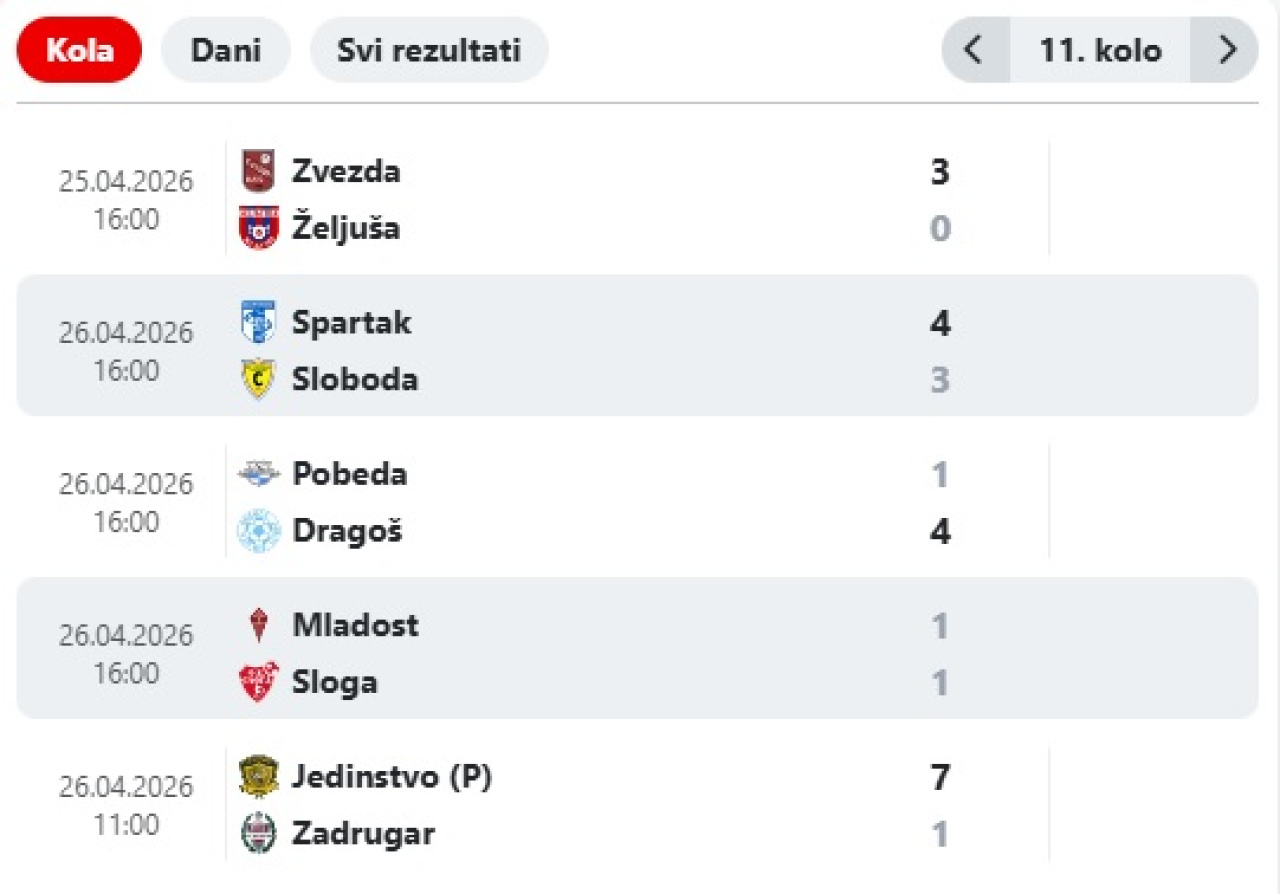
Task: Open the 11. kolo round selector
Action: click(1100, 50)
